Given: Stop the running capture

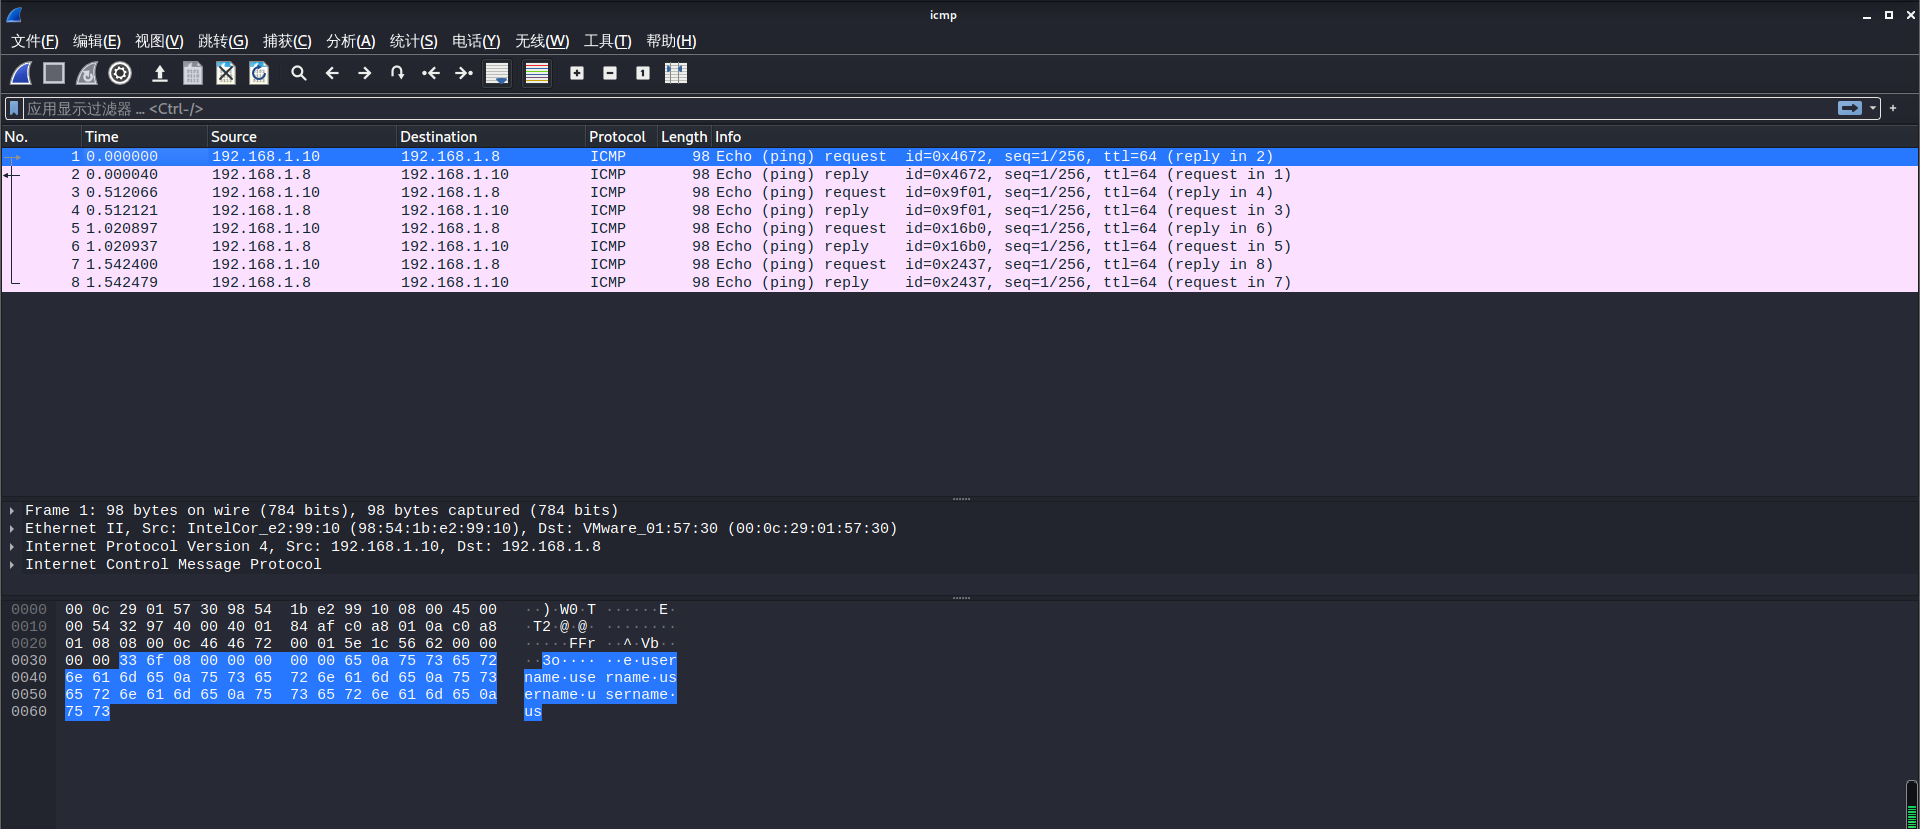Looking at the screenshot, I should pos(54,73).
